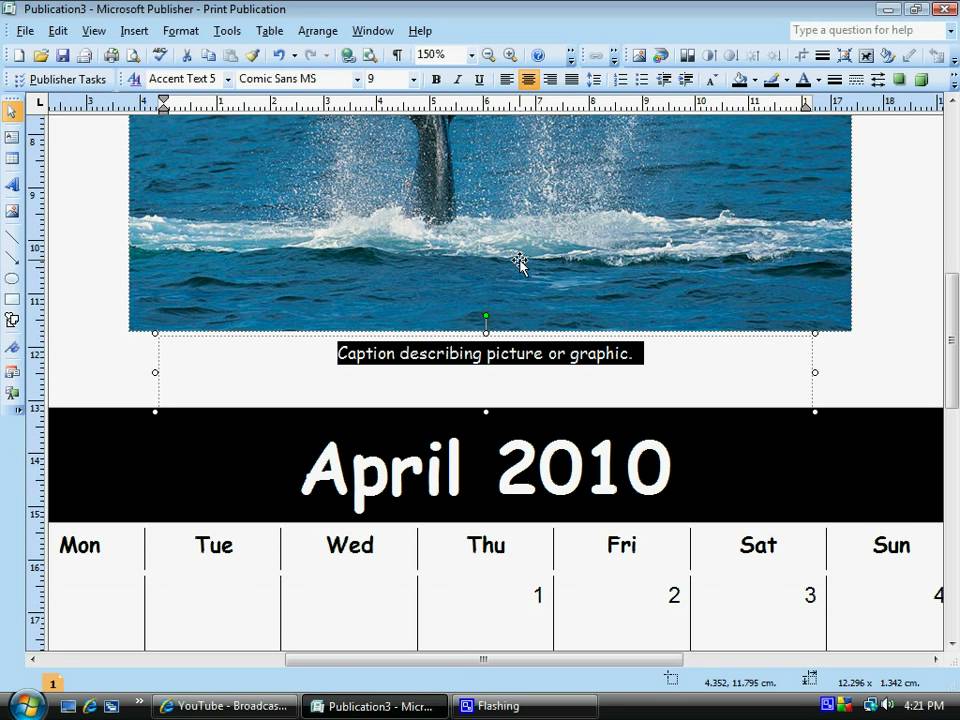This screenshot has width=960, height=720.
Task: Insert hyperlink with globe icon
Action: coord(348,56)
